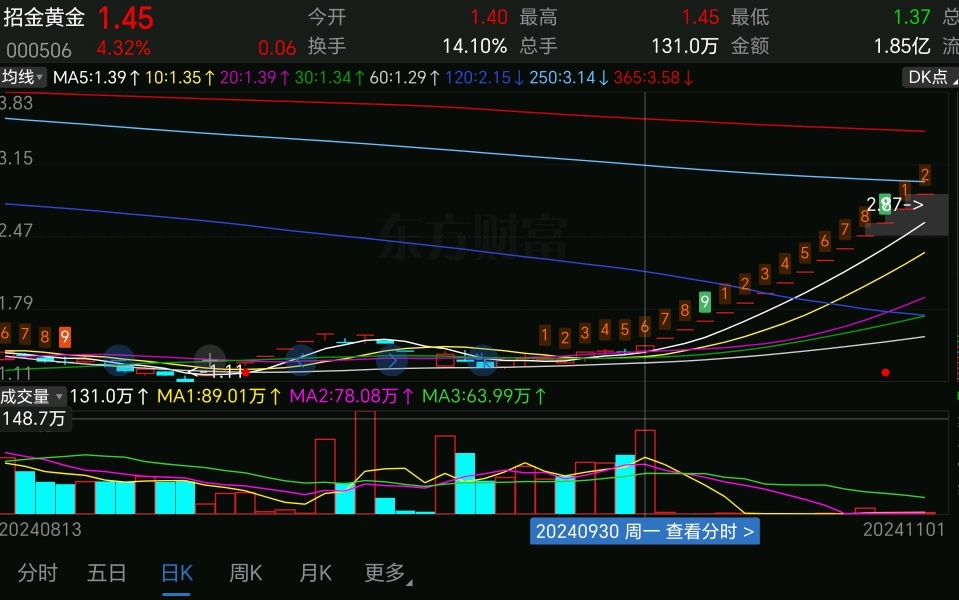Image resolution: width=959 pixels, height=600 pixels.
Task: Click the current price 1.45 beside stock name
Action: pos(125,18)
